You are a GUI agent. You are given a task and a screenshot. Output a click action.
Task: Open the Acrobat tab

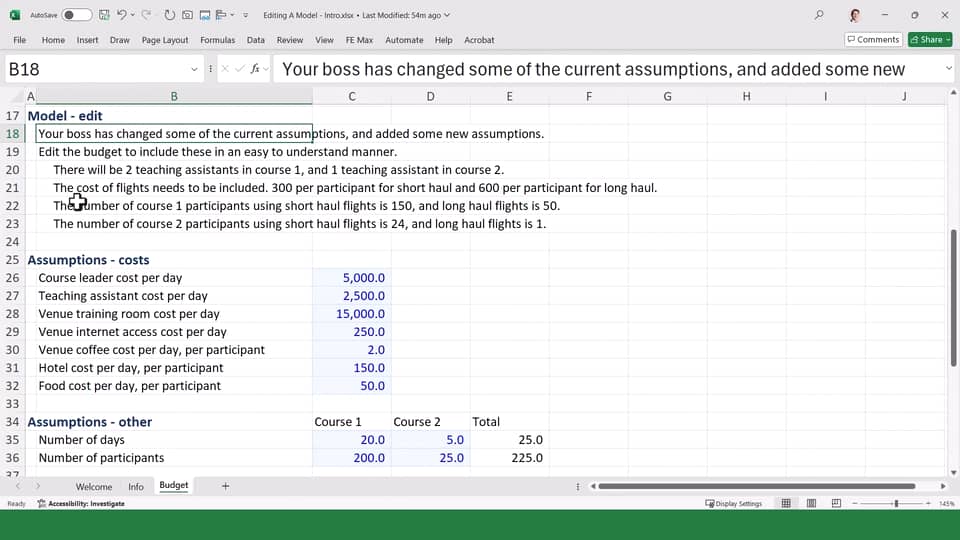(479, 40)
